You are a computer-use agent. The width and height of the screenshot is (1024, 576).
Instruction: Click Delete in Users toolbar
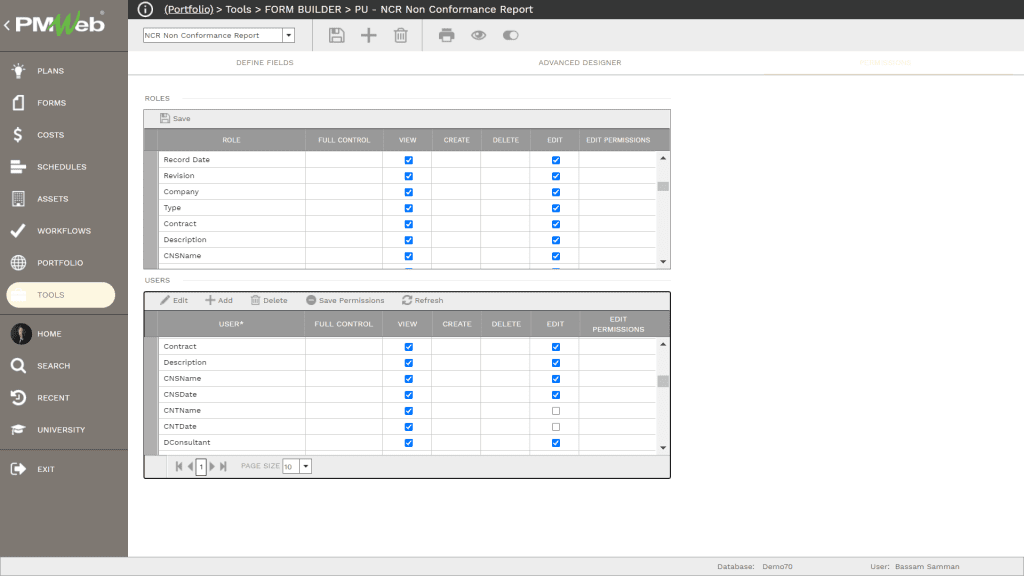[269, 300]
